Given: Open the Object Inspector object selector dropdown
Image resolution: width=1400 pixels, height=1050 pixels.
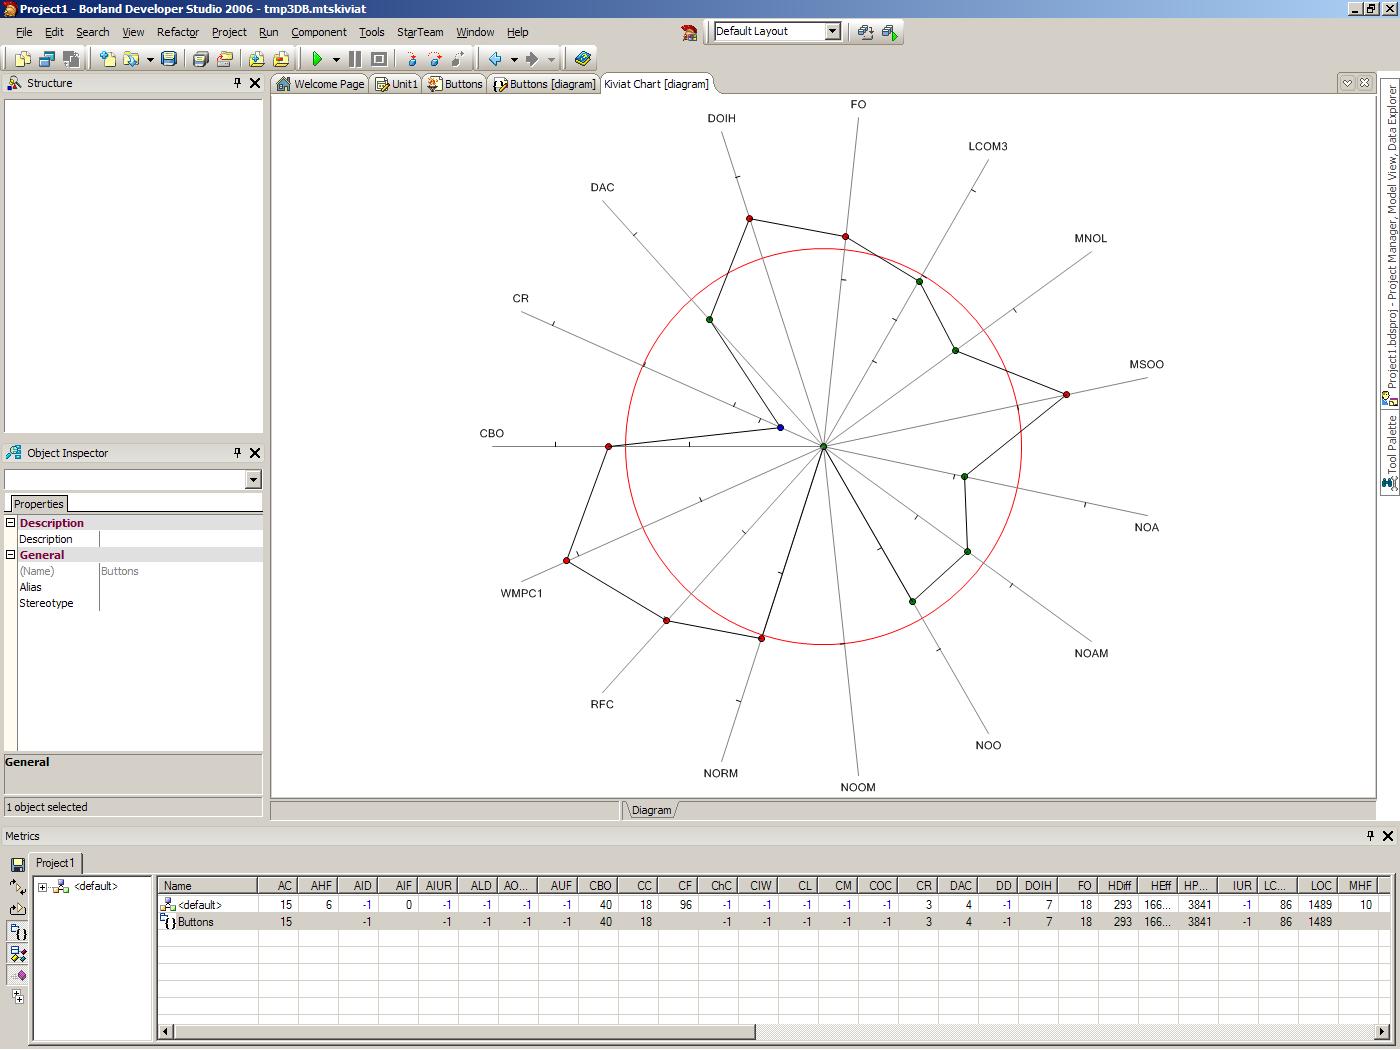Looking at the screenshot, I should (x=253, y=480).
